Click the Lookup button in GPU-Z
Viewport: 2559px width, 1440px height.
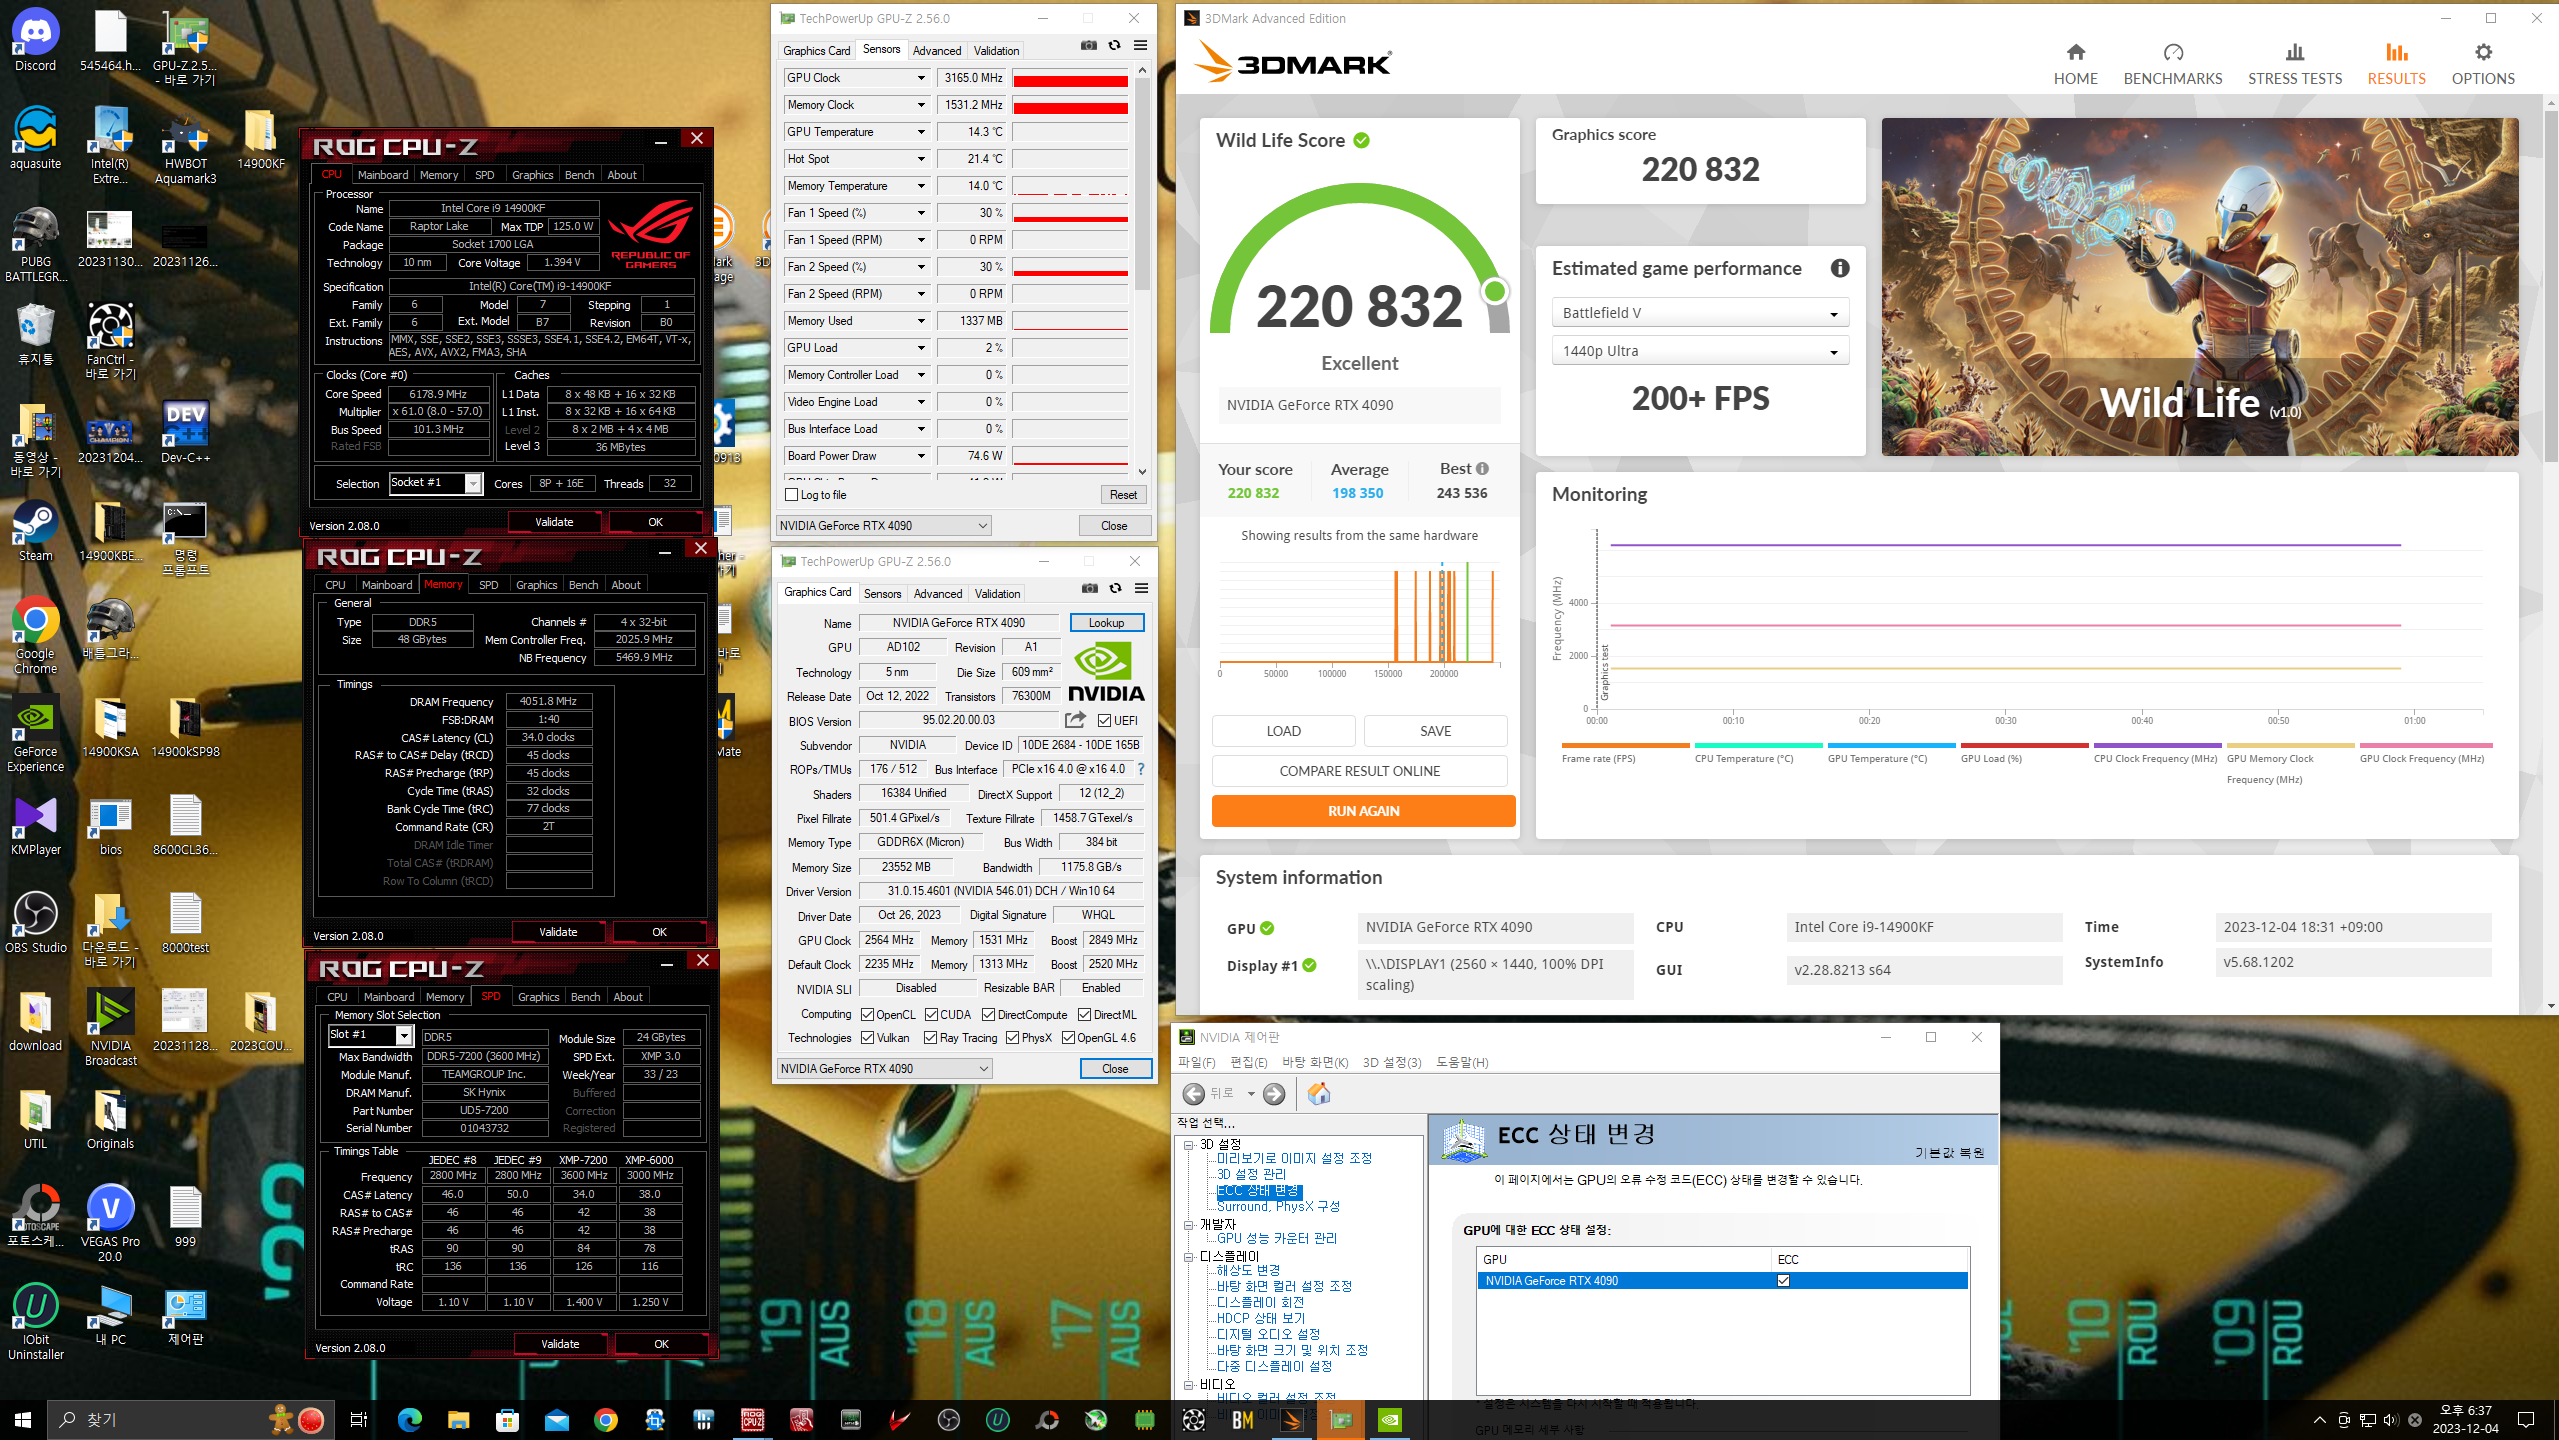[1106, 623]
